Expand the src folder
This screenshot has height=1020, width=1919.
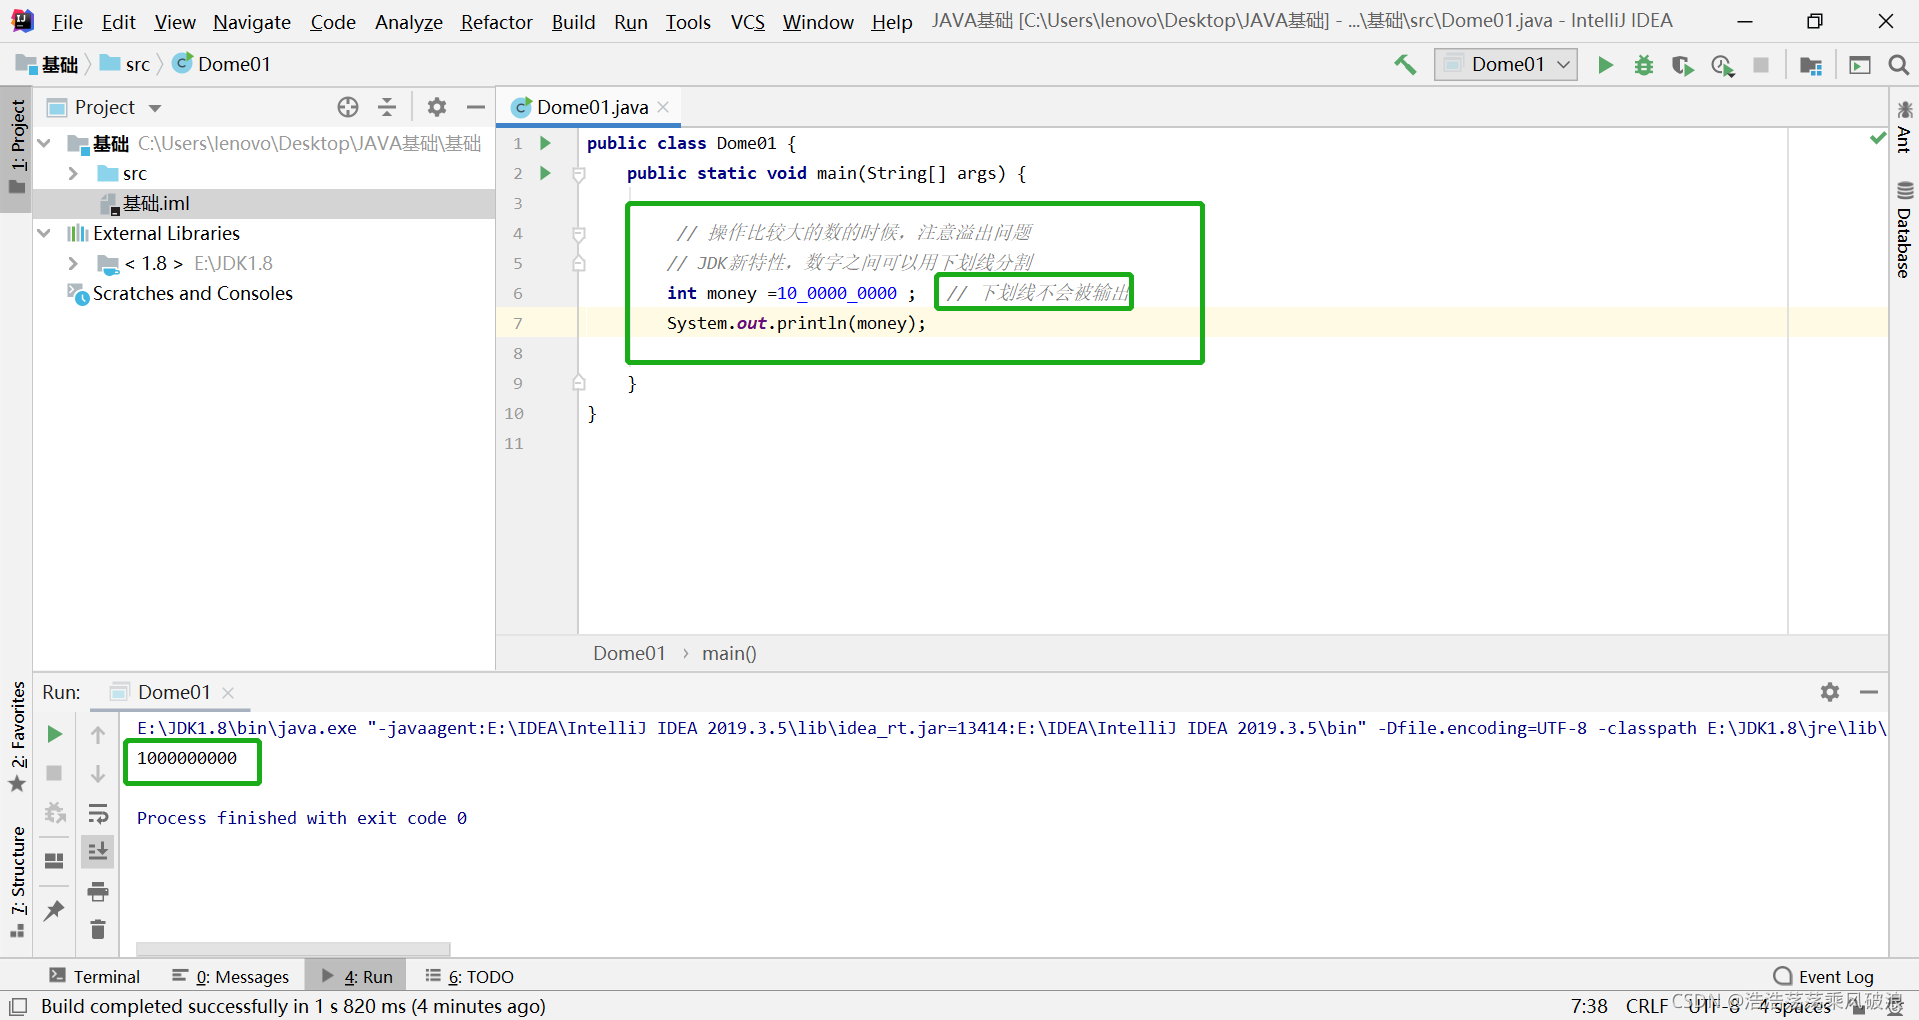[x=72, y=174]
